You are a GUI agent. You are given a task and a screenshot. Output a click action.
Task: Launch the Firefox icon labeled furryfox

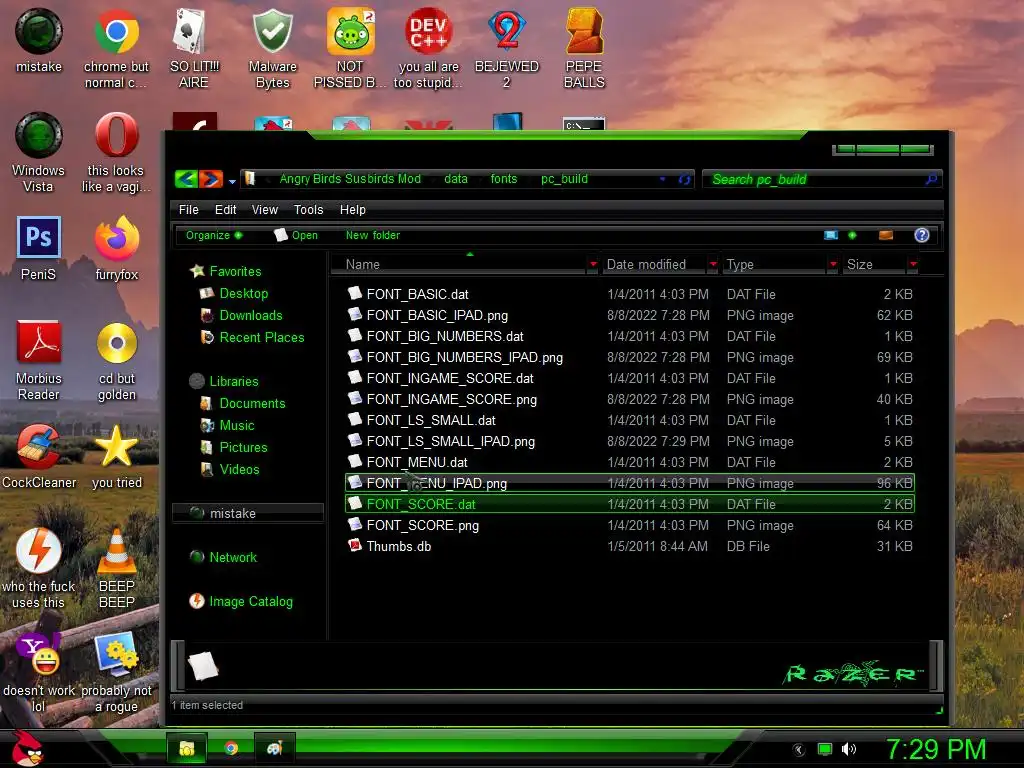(116, 248)
